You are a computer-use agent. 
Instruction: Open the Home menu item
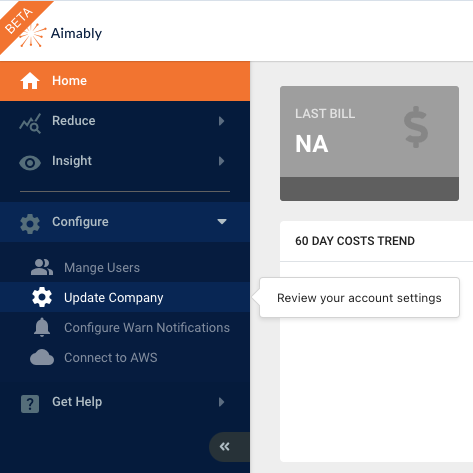click(125, 81)
